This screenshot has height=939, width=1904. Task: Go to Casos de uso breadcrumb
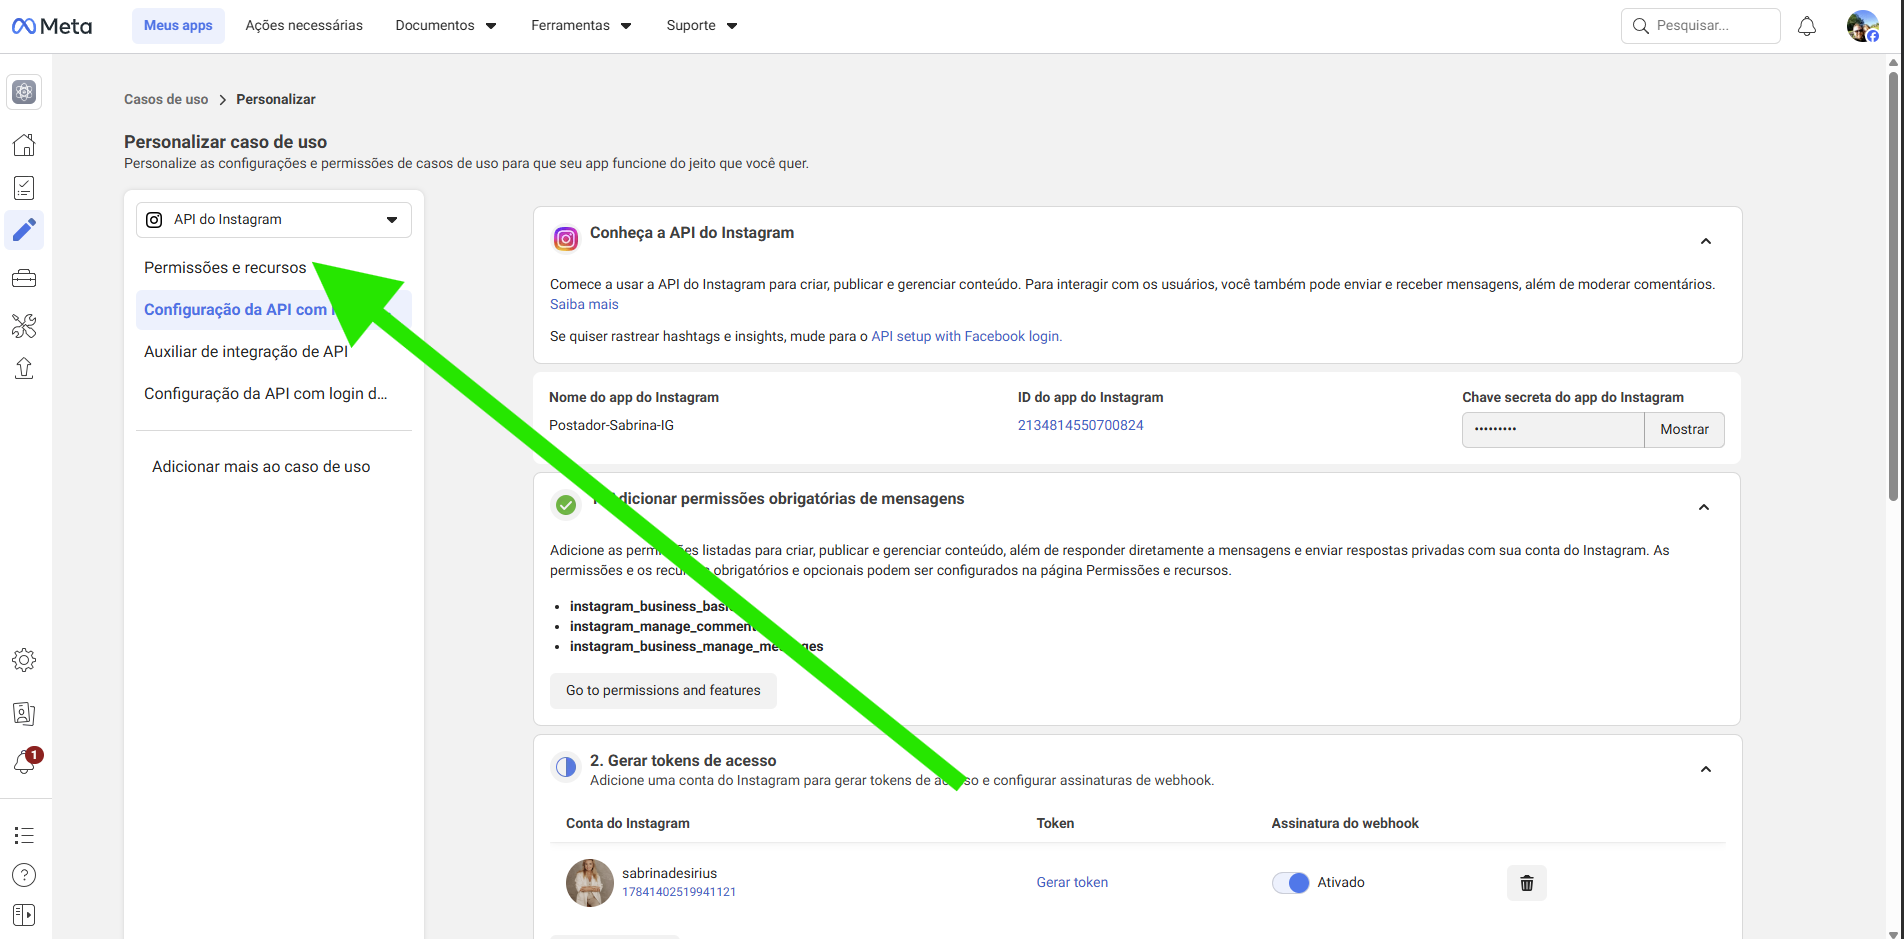click(x=166, y=99)
